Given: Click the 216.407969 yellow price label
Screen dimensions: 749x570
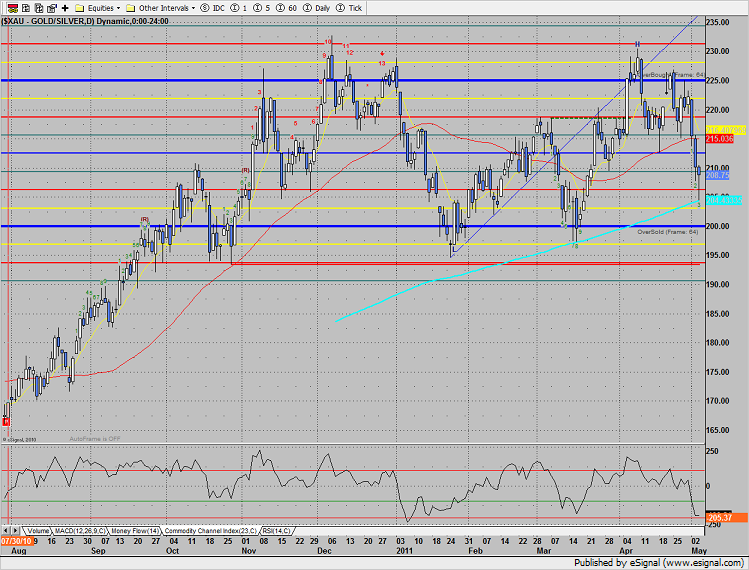Looking at the screenshot, I should pos(725,130).
